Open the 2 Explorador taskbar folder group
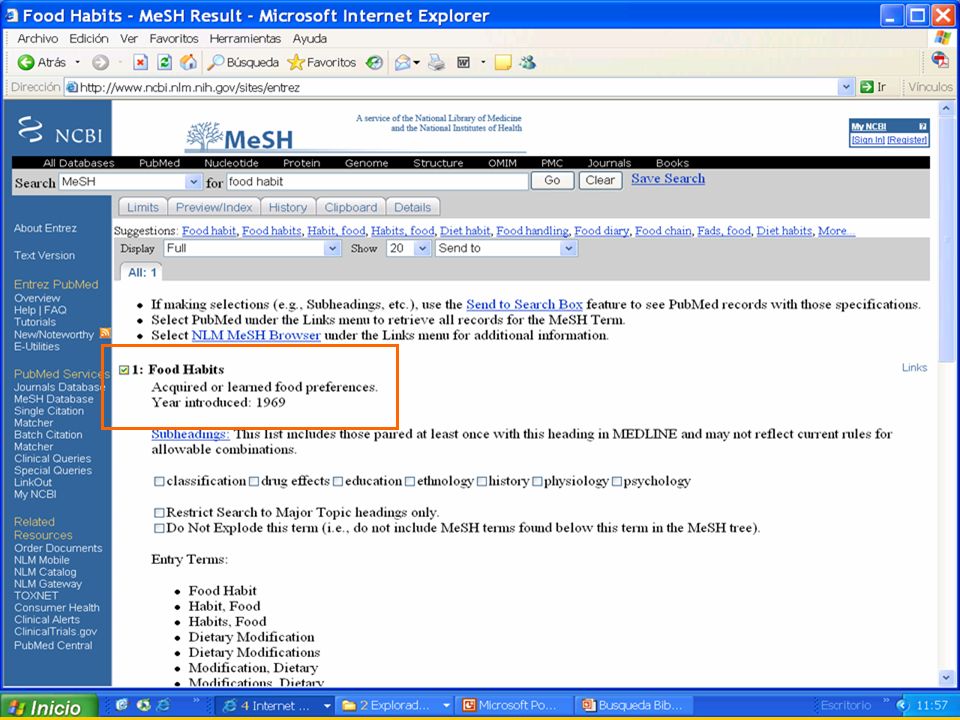 coord(392,705)
